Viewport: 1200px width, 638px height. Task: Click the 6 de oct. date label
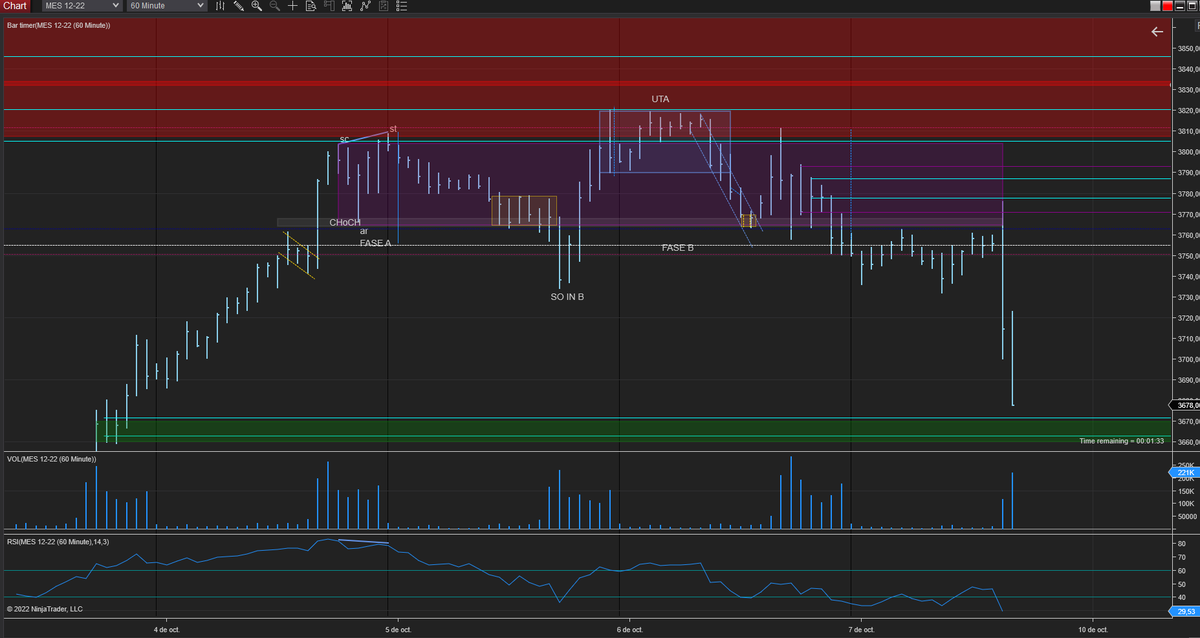(x=630, y=630)
